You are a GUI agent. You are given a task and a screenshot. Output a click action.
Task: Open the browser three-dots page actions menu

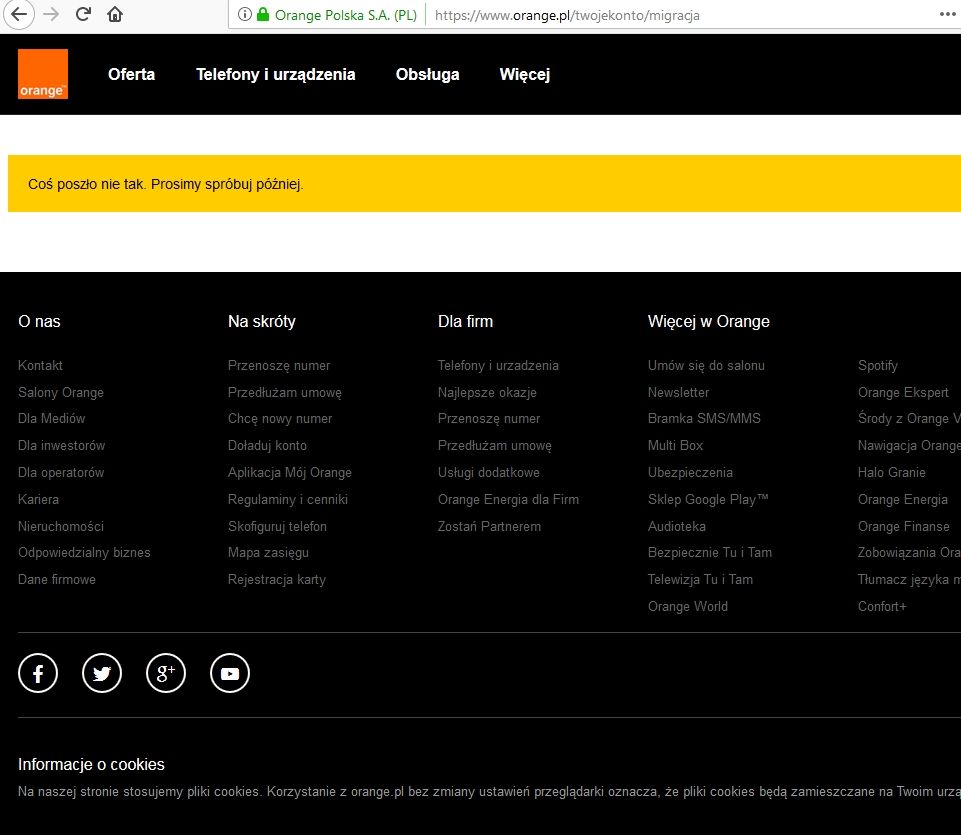(x=947, y=15)
